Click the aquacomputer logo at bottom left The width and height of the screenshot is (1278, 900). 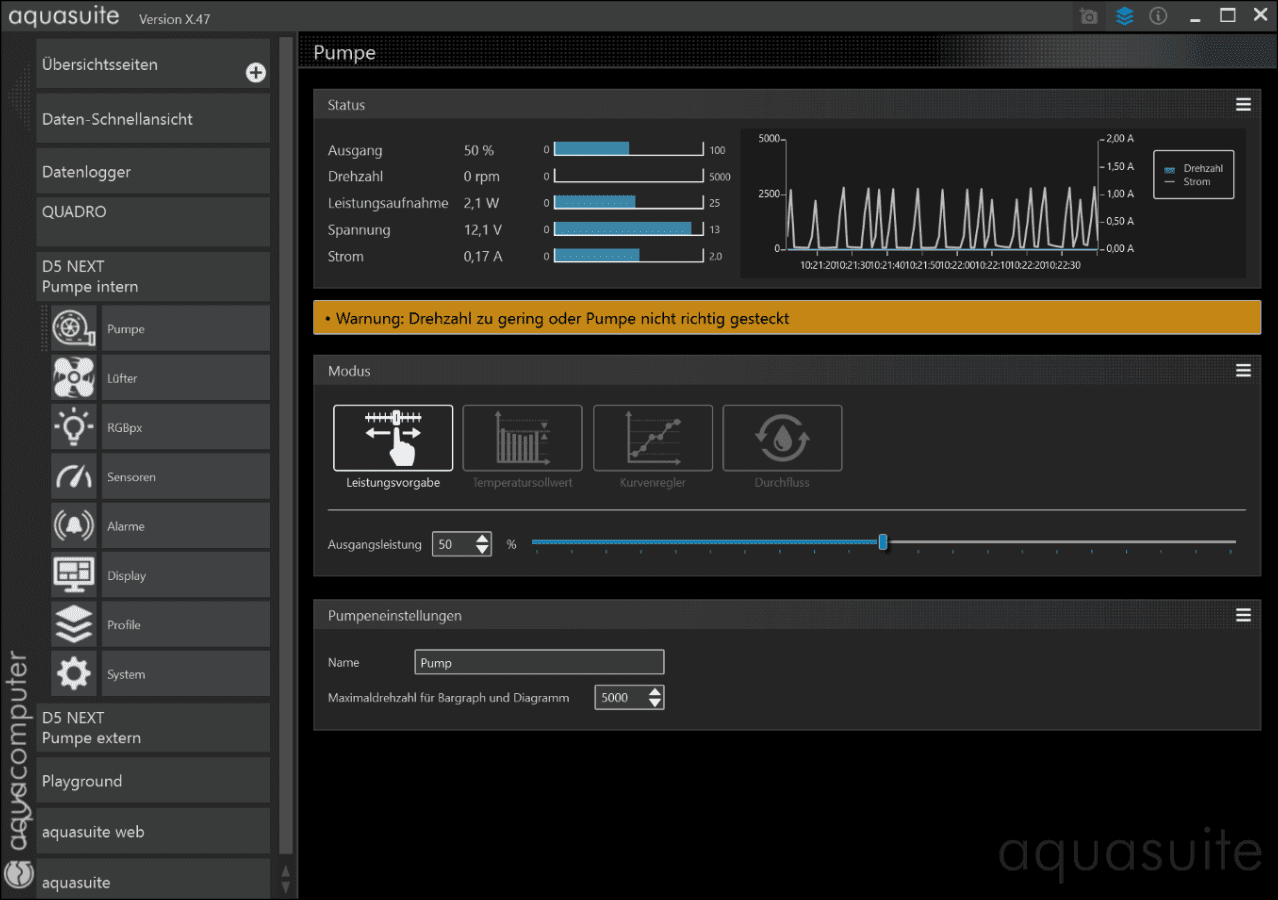coord(19,872)
